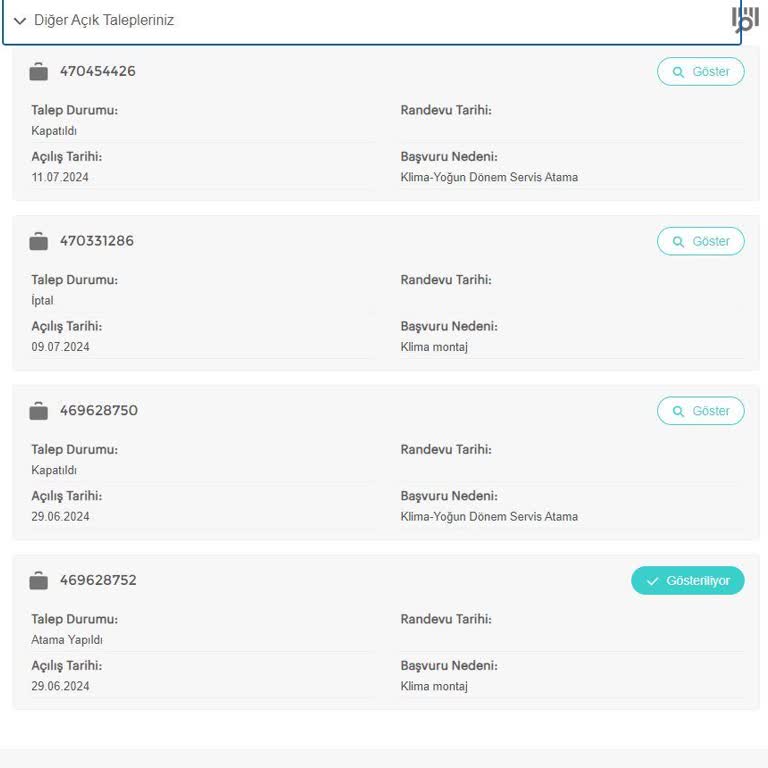Click Klima-Yoğun Dönem Servis Atama of request 470454426
This screenshot has width=768, height=768.
coord(489,177)
